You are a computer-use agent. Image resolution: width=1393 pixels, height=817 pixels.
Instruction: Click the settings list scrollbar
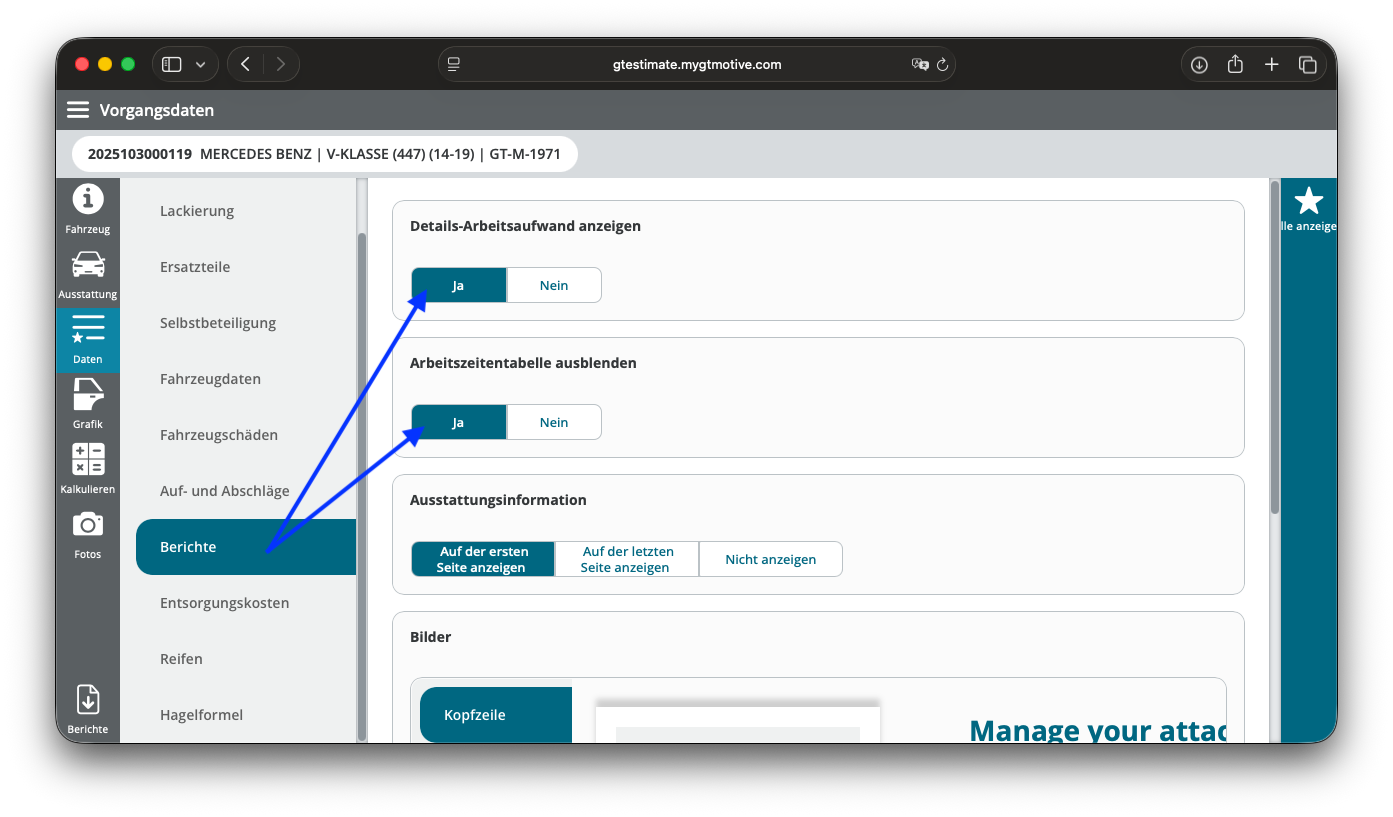(361, 485)
